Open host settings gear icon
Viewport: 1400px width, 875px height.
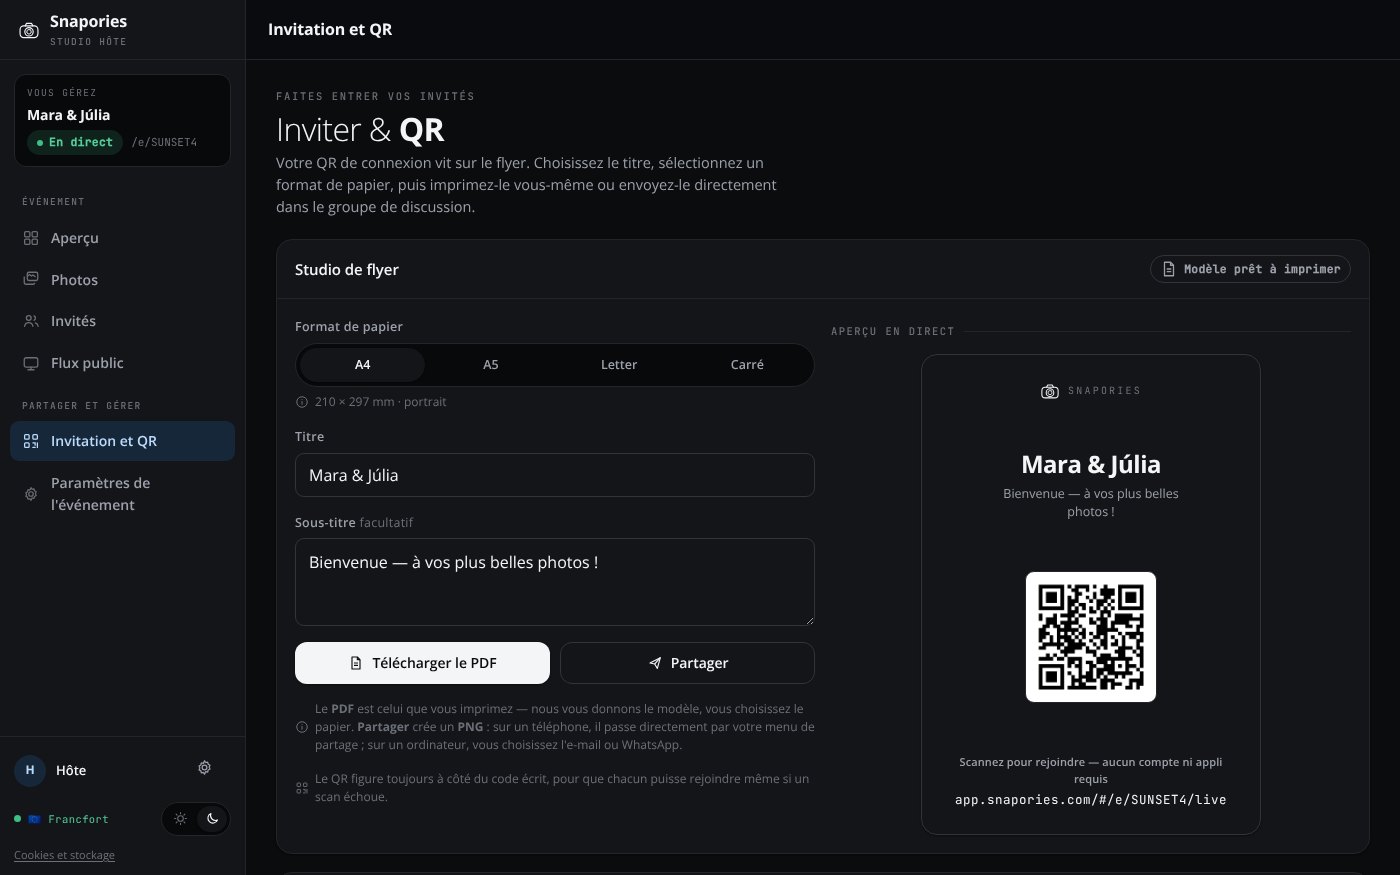[204, 768]
